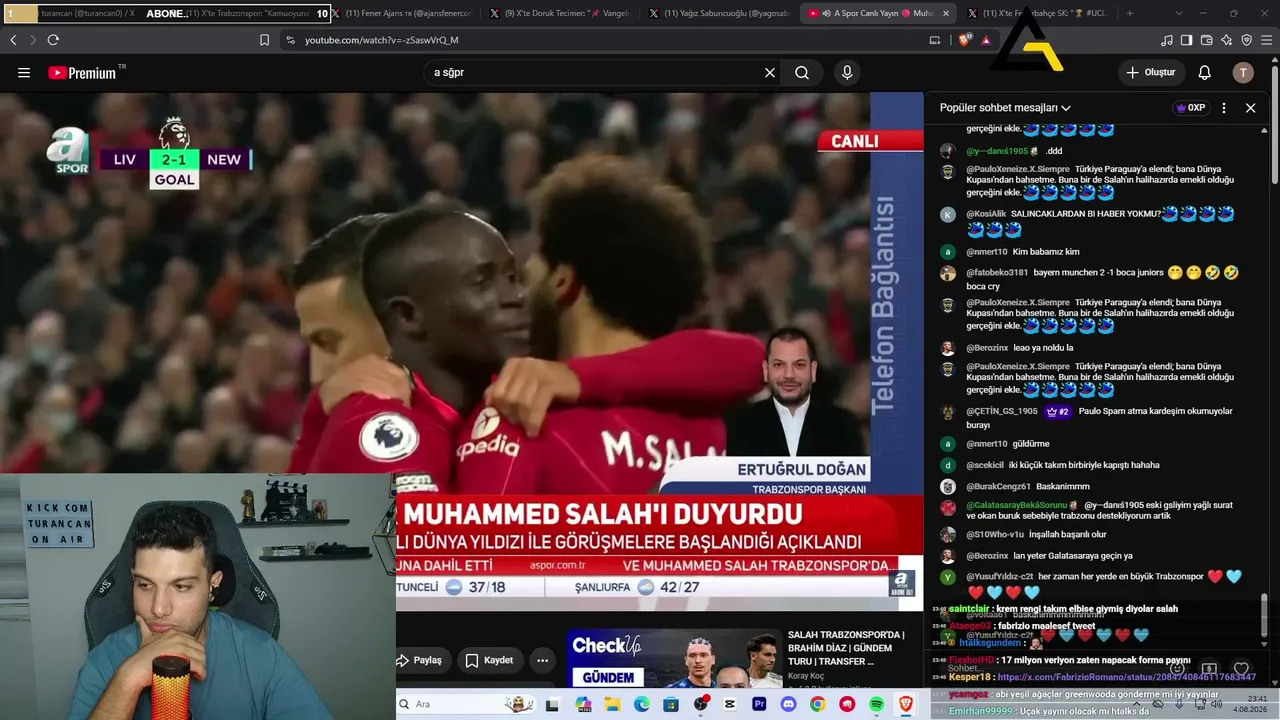Close the A Spor Canlı Yayın tab
The height and width of the screenshot is (720, 1280).
pyautogui.click(x=946, y=13)
